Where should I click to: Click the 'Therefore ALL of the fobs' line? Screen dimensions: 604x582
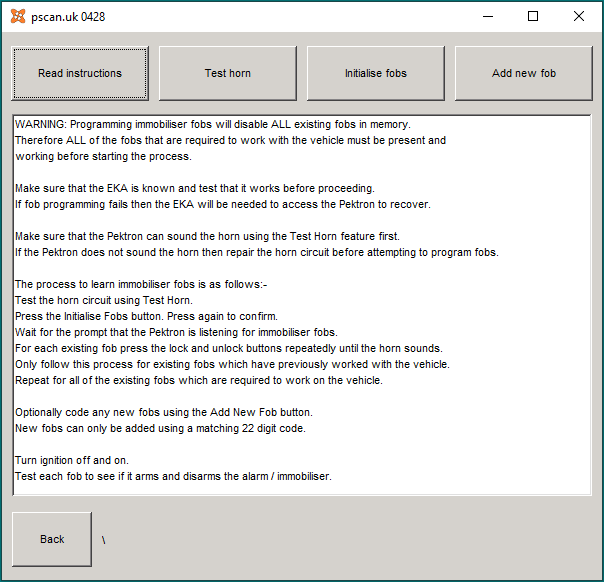(x=230, y=140)
